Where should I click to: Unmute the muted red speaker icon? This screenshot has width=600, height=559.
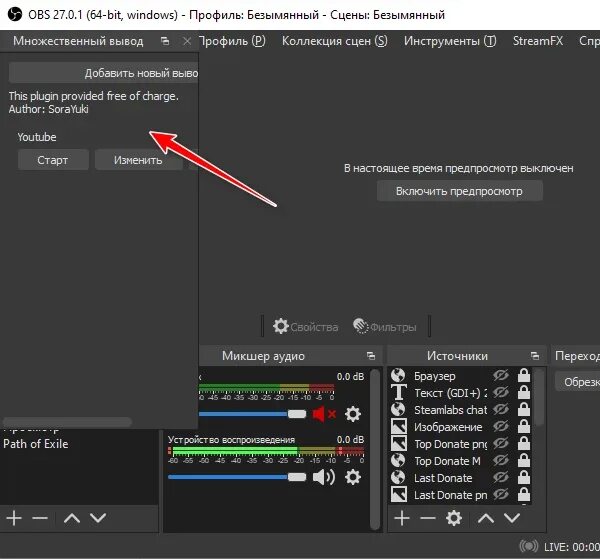pos(324,414)
